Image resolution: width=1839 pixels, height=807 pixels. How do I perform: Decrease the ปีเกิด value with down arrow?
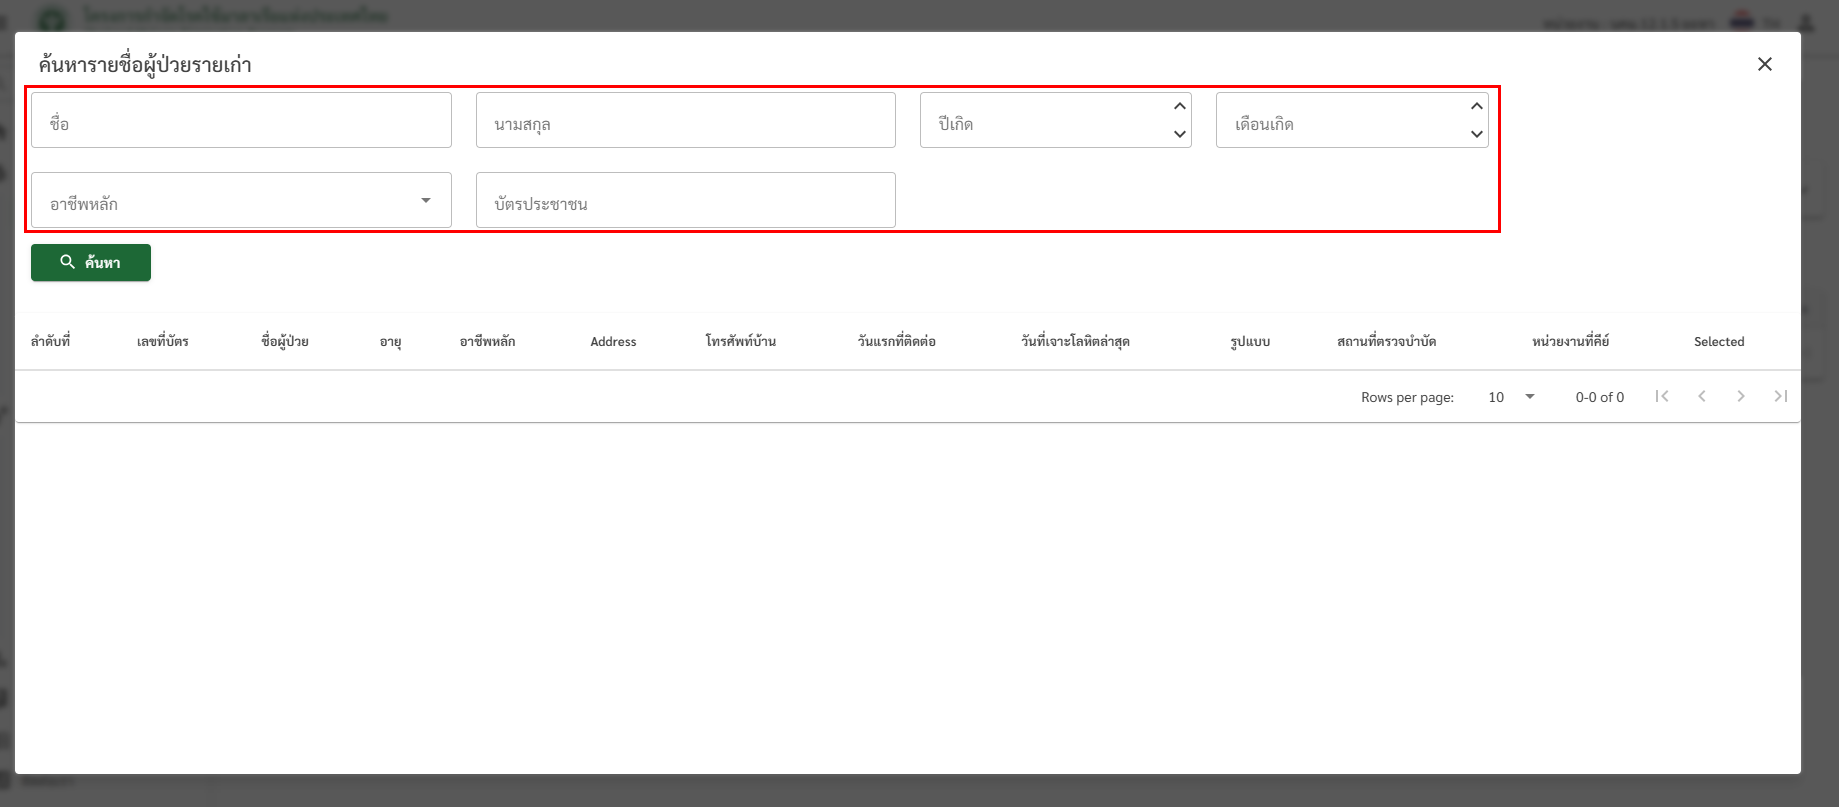point(1180,134)
